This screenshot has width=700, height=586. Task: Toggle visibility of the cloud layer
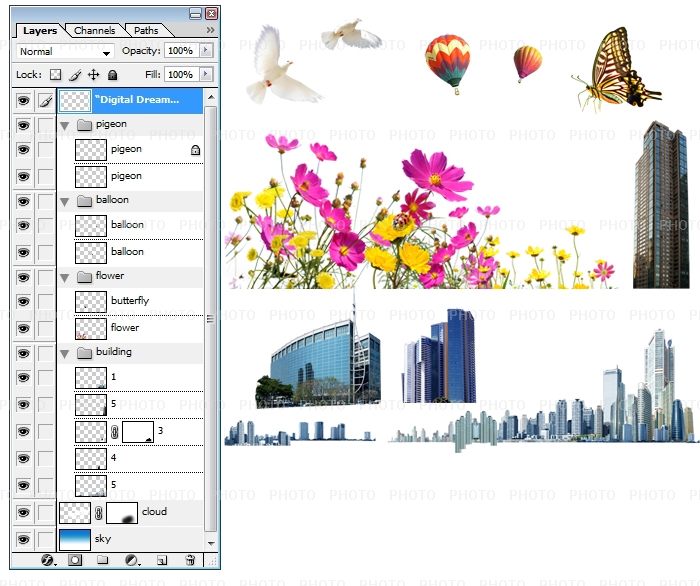pyautogui.click(x=24, y=512)
